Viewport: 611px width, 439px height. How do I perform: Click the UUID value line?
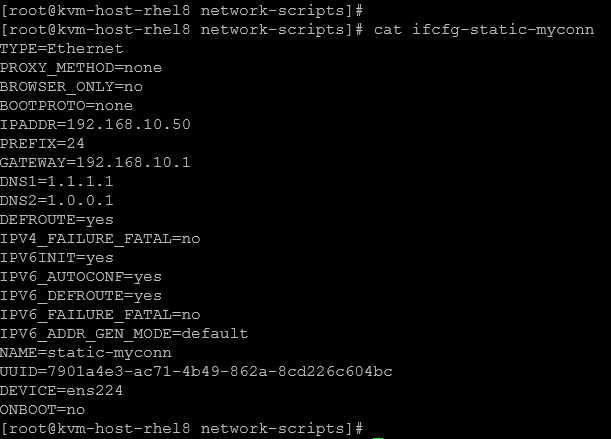click(x=196, y=371)
